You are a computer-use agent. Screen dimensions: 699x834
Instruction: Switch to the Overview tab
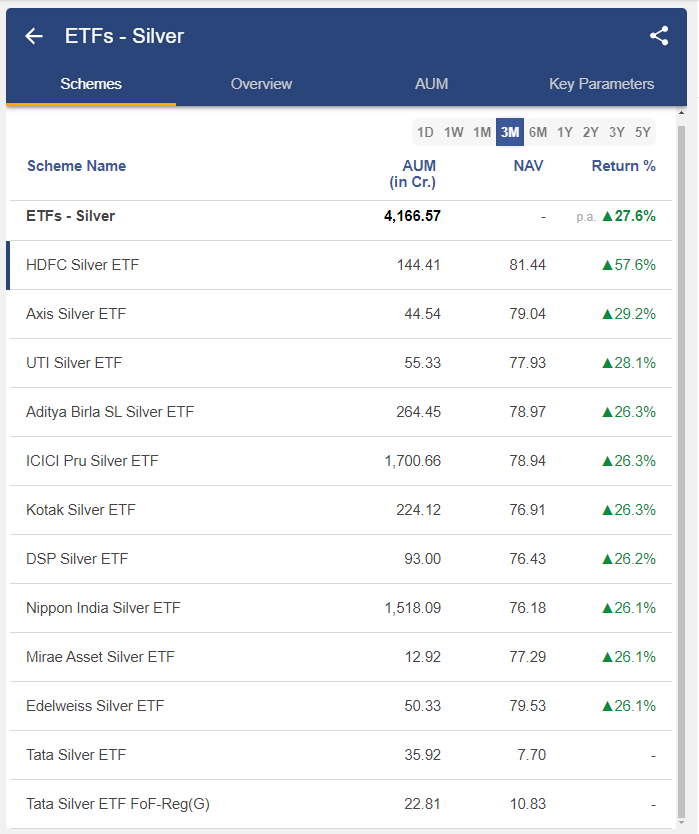(x=261, y=84)
